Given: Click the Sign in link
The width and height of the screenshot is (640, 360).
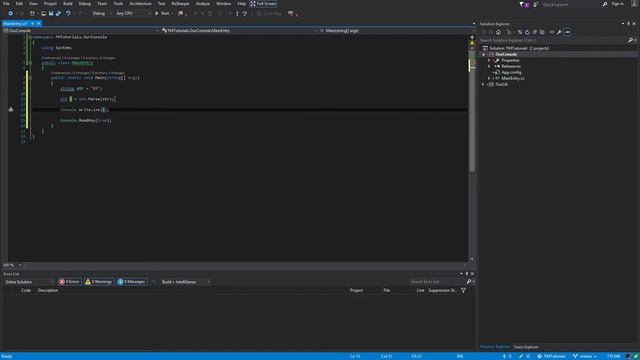Looking at the screenshot, I should pos(618,4).
